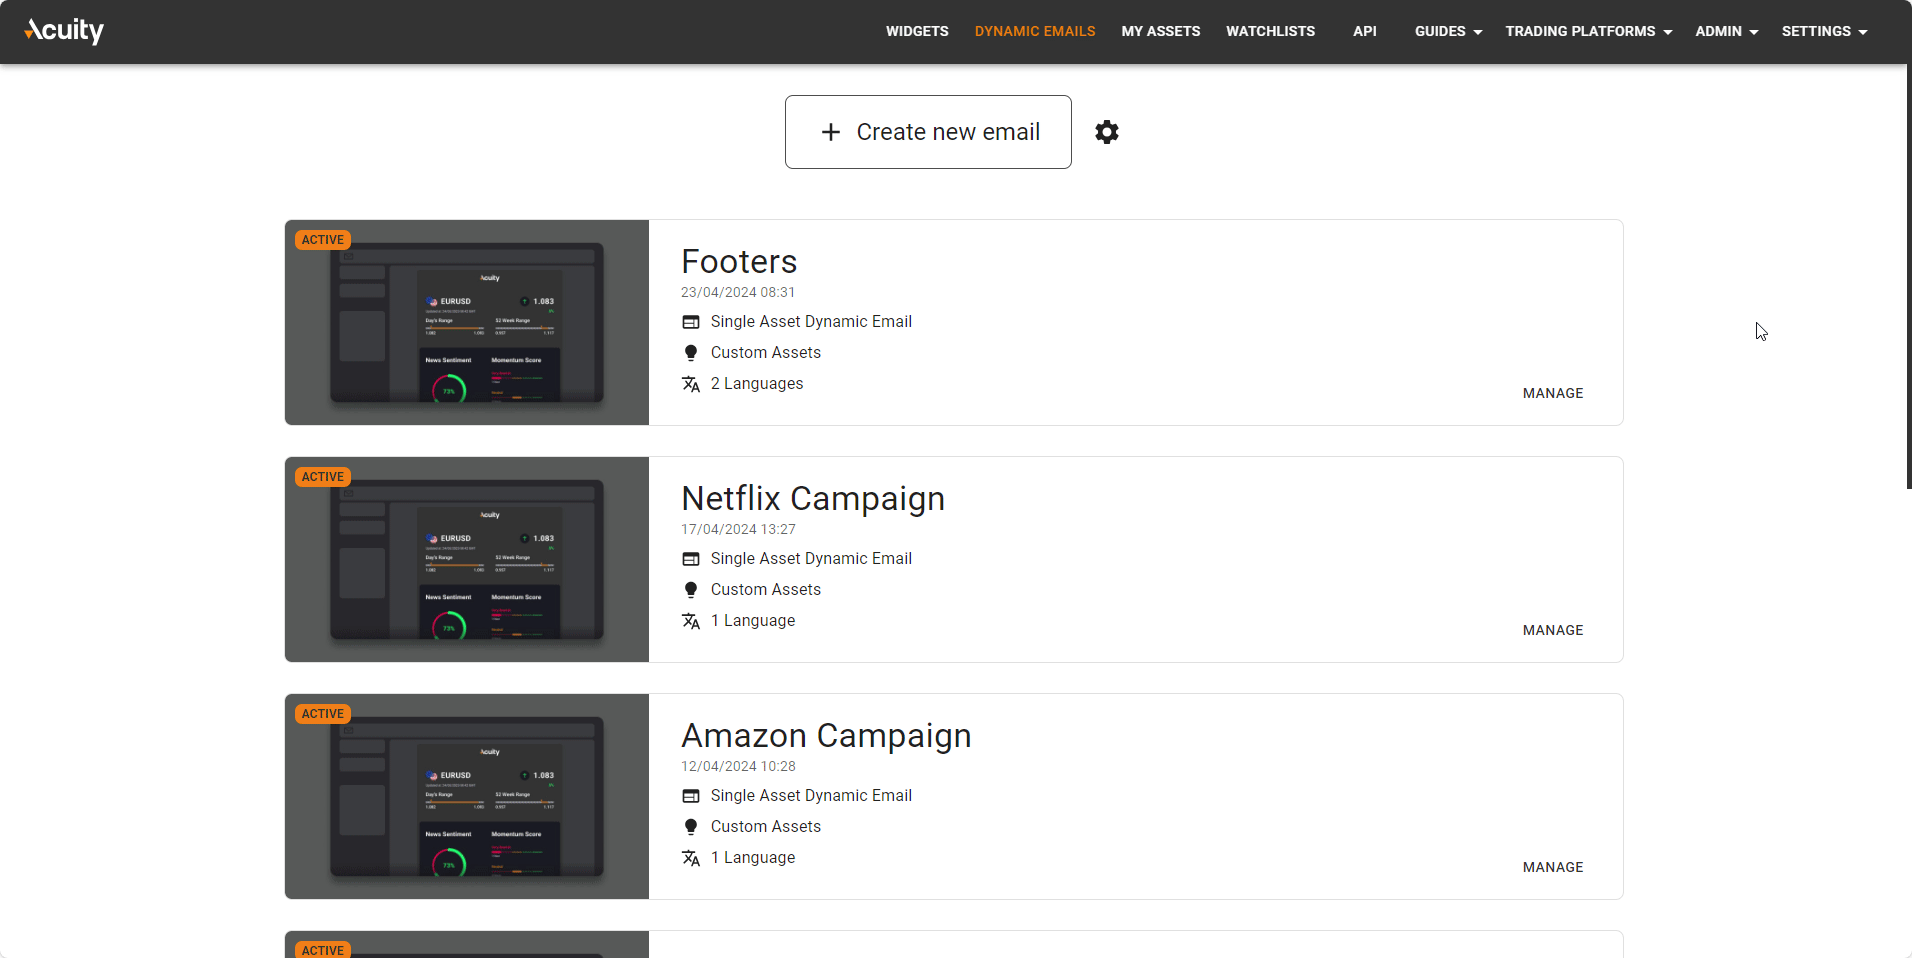Open the Footers email thumbnail

click(x=467, y=322)
